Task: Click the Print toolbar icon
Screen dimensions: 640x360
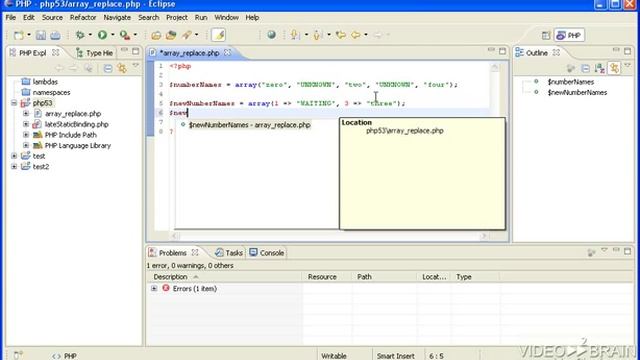Action: pos(56,35)
